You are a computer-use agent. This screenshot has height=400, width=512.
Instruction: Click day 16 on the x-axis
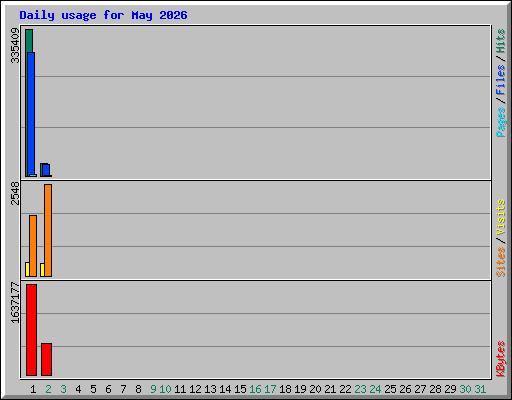point(255,389)
